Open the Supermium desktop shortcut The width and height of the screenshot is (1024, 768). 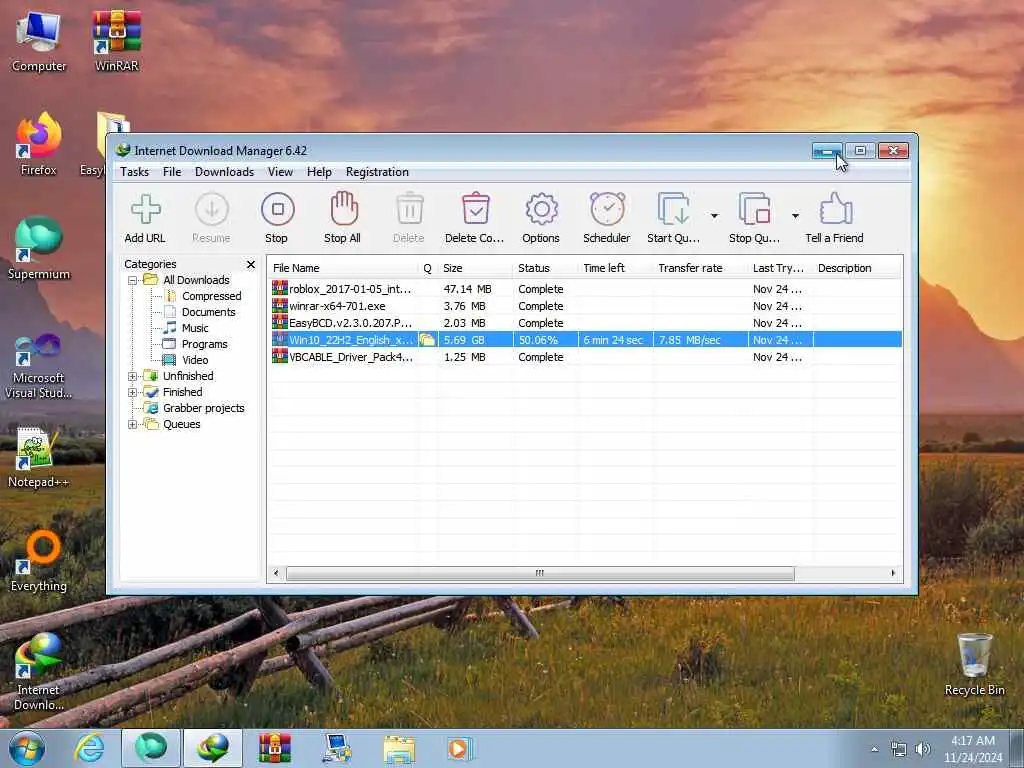[39, 248]
